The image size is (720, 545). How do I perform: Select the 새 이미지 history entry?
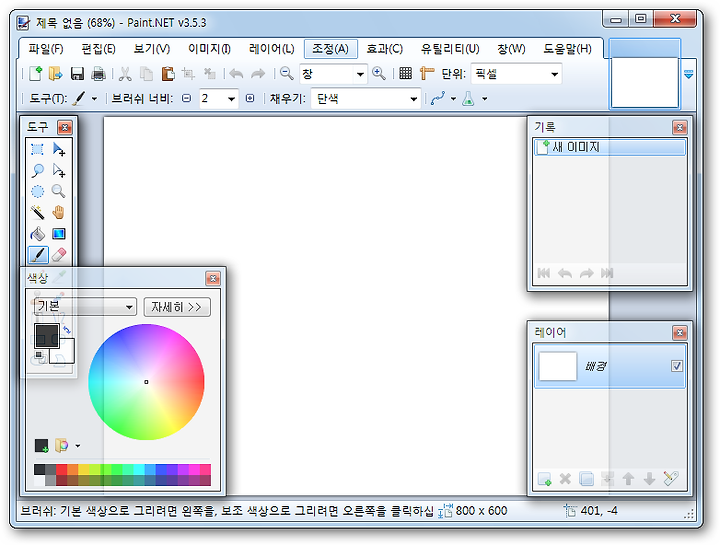pyautogui.click(x=610, y=147)
